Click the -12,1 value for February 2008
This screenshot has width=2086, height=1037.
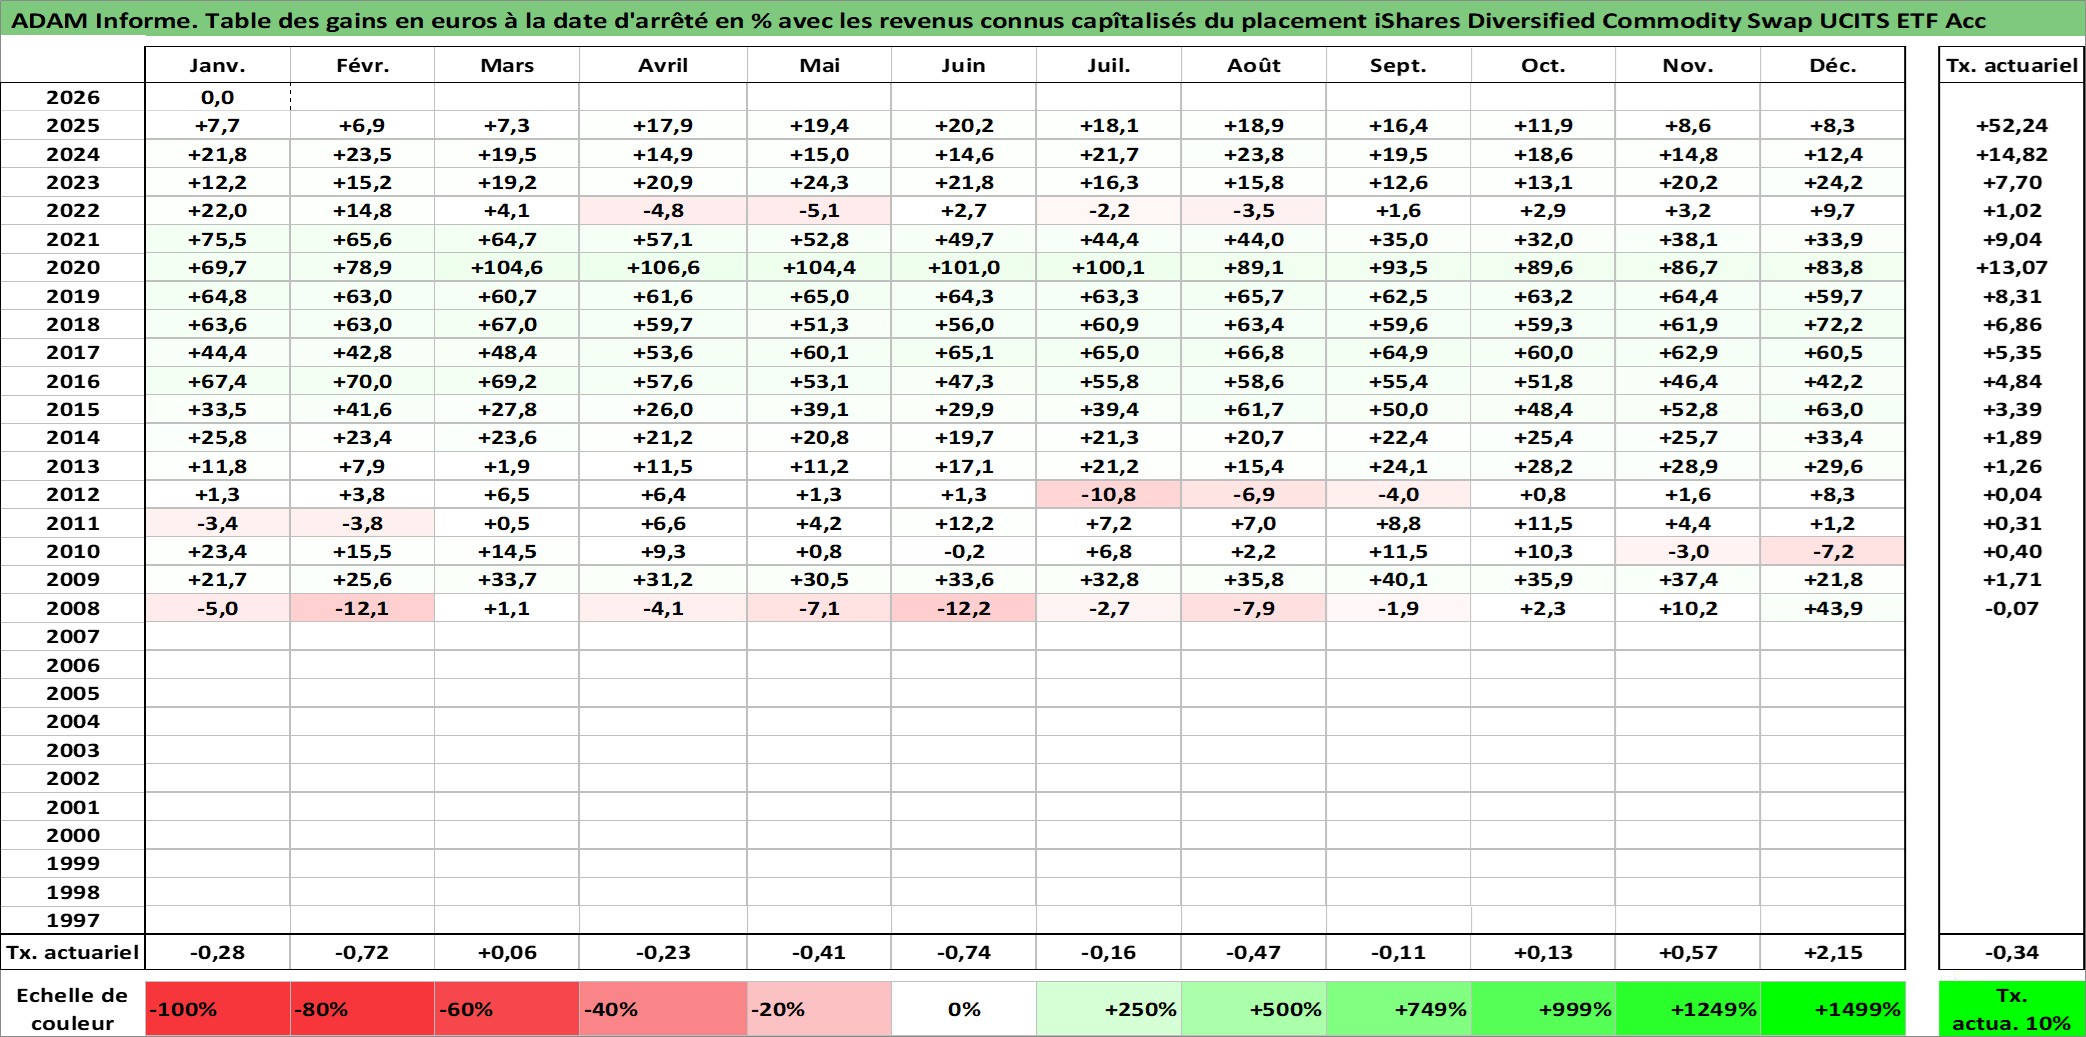pyautogui.click(x=362, y=608)
